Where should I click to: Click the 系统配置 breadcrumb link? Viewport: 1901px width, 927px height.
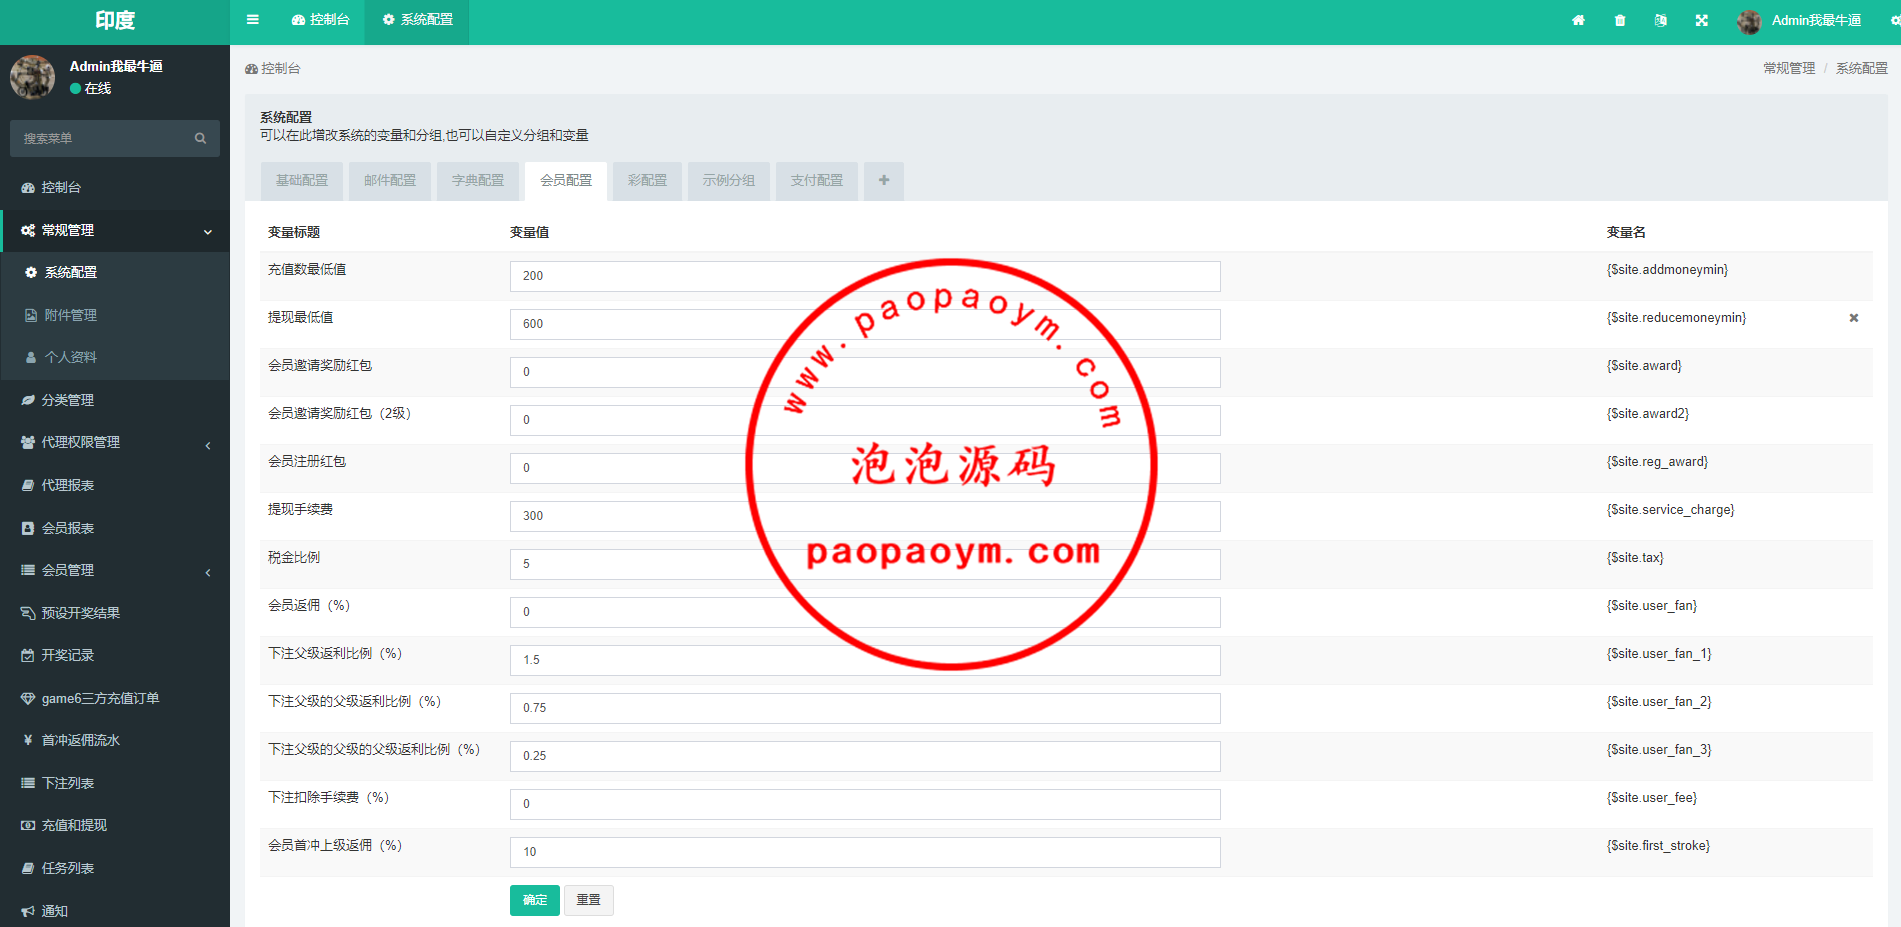tap(1862, 68)
